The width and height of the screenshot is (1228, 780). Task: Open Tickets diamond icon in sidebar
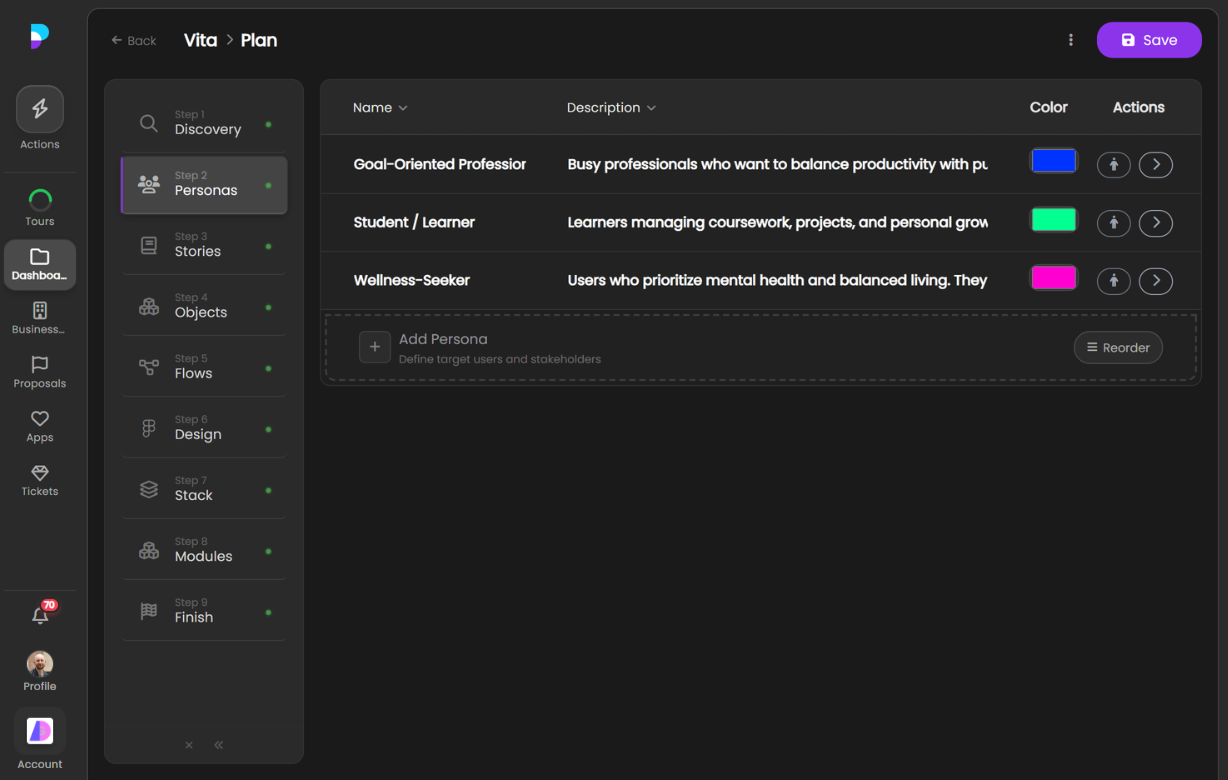pyautogui.click(x=40, y=473)
